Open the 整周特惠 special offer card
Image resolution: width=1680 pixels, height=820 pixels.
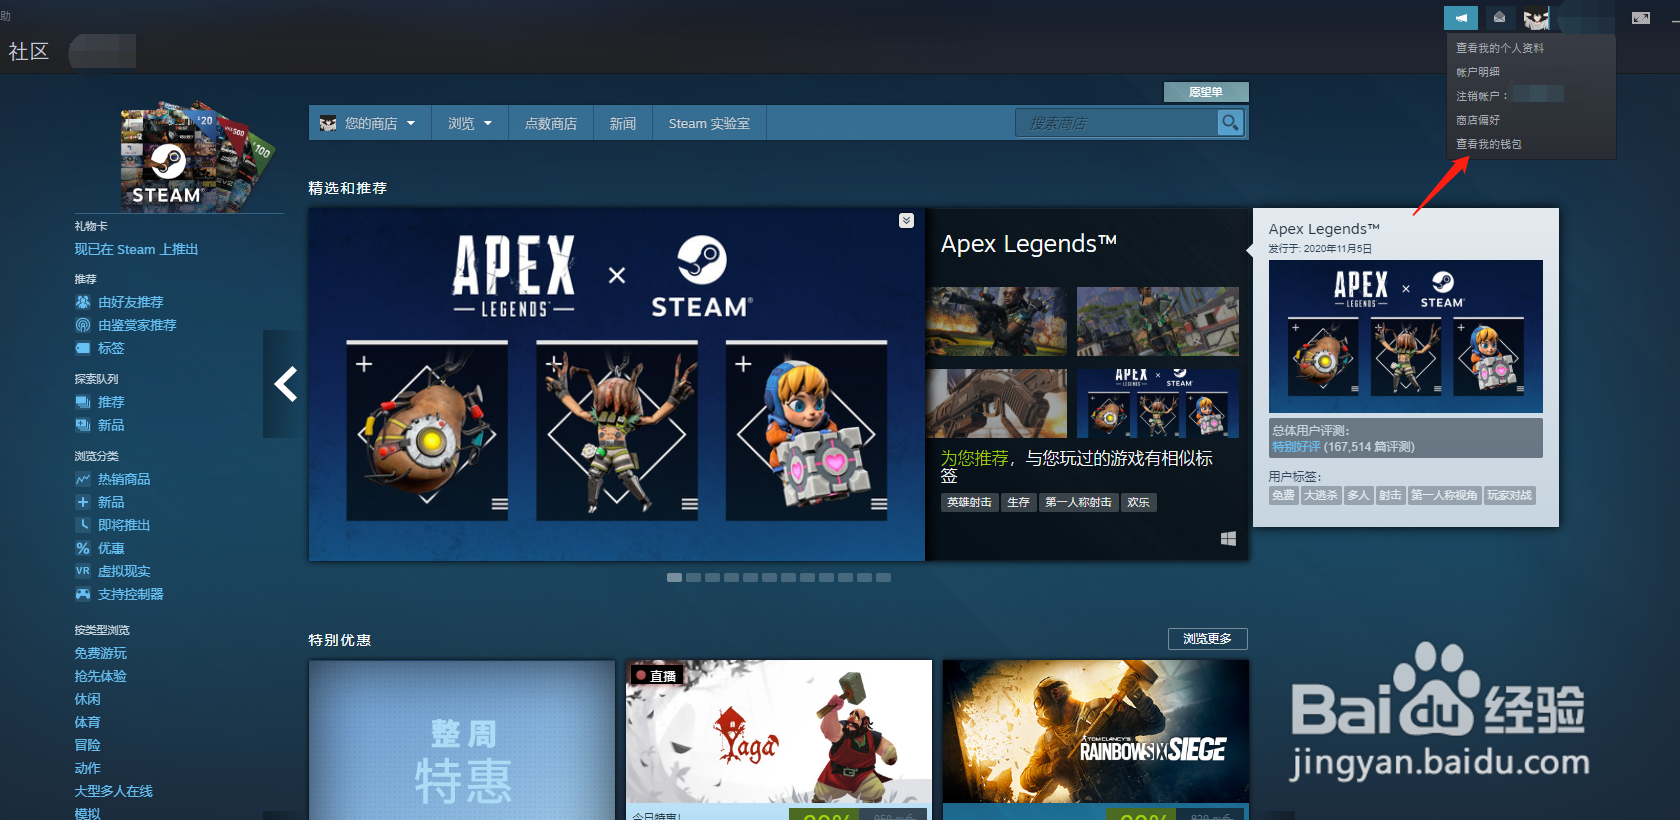(x=462, y=740)
